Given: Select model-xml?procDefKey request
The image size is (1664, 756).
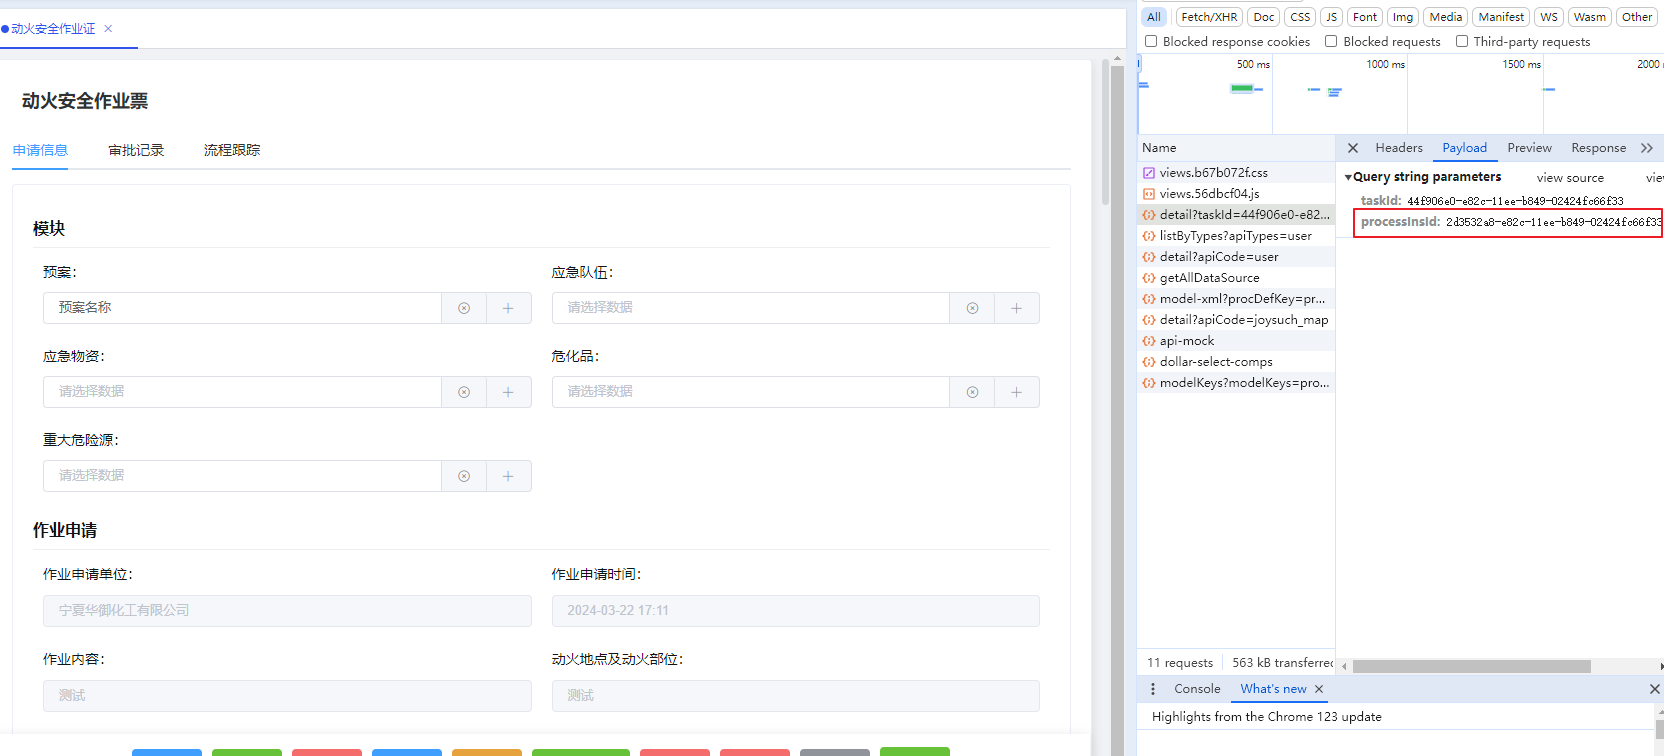Looking at the screenshot, I should click(1236, 299).
